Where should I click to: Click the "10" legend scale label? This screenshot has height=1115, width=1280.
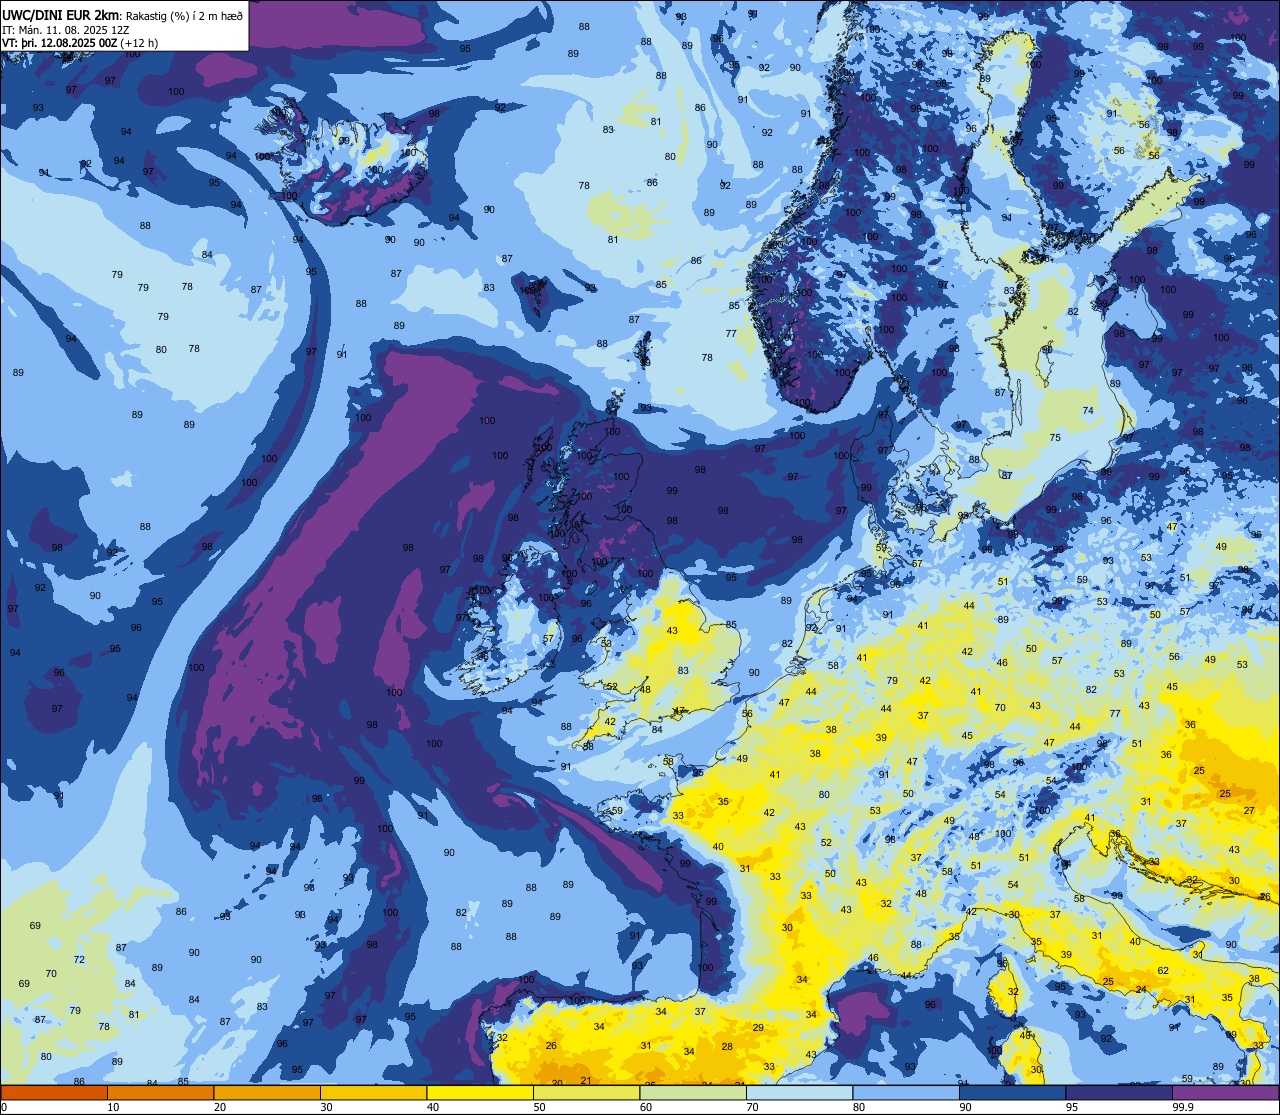pos(113,1107)
